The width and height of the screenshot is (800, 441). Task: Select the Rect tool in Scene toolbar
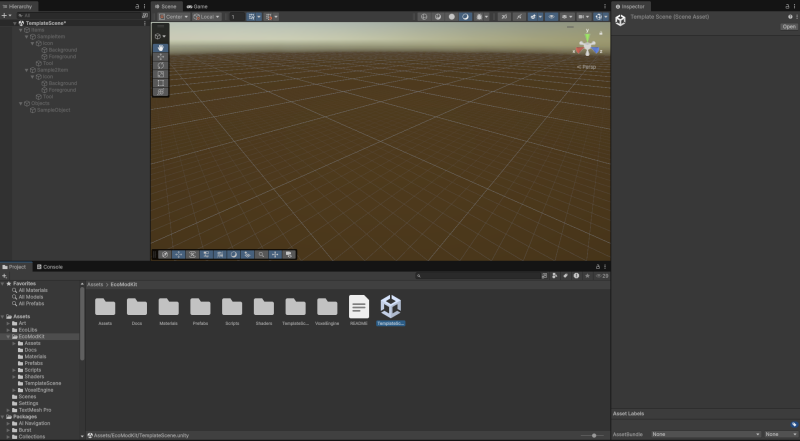click(x=161, y=83)
